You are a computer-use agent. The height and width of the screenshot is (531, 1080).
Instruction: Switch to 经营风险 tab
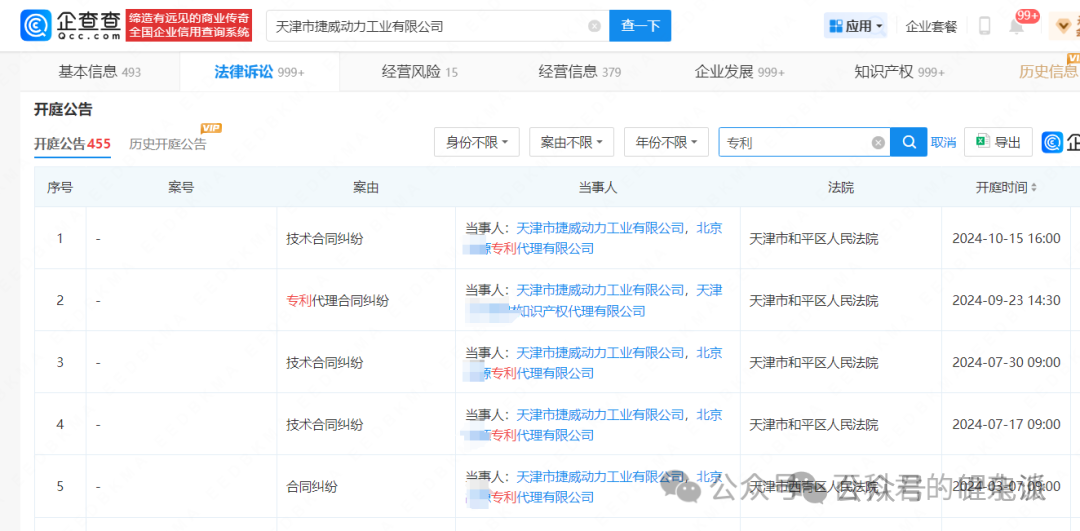pyautogui.click(x=419, y=72)
